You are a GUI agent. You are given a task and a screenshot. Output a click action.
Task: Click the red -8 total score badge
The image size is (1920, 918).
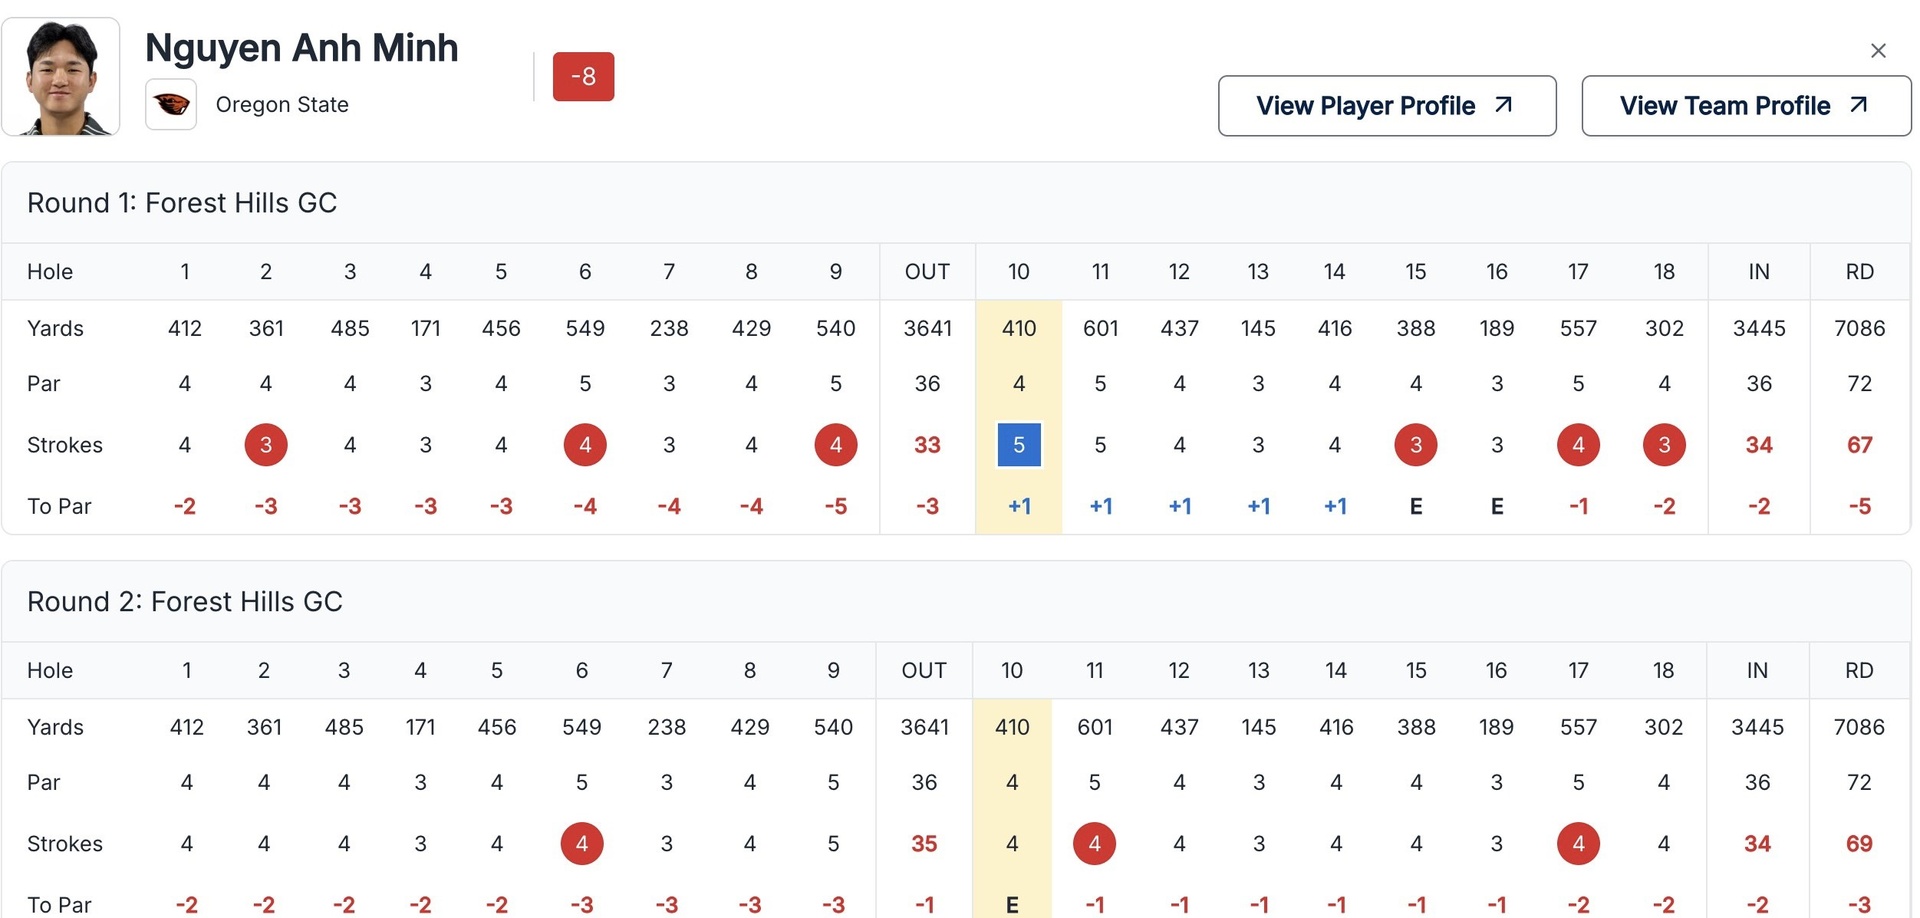[583, 77]
